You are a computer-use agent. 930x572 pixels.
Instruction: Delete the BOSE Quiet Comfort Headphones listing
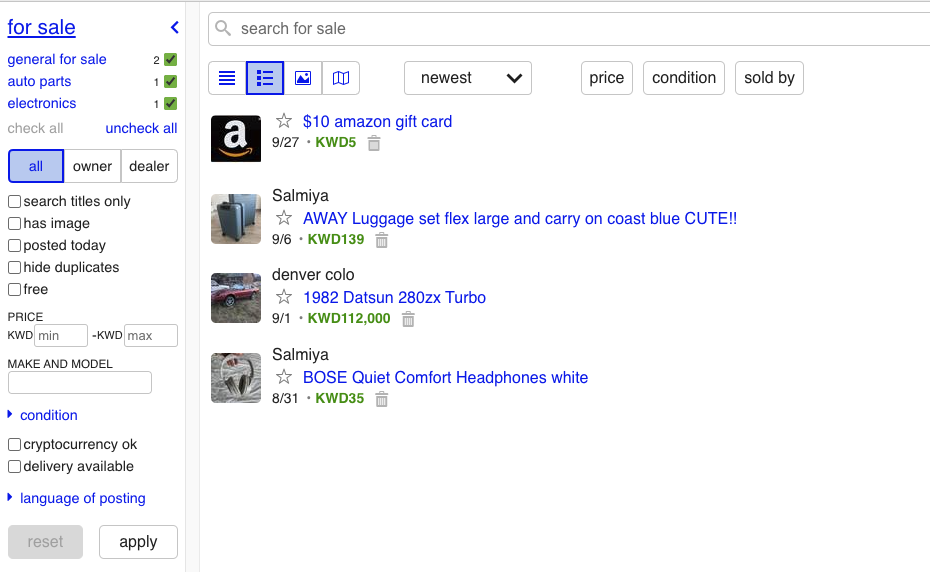tap(381, 399)
